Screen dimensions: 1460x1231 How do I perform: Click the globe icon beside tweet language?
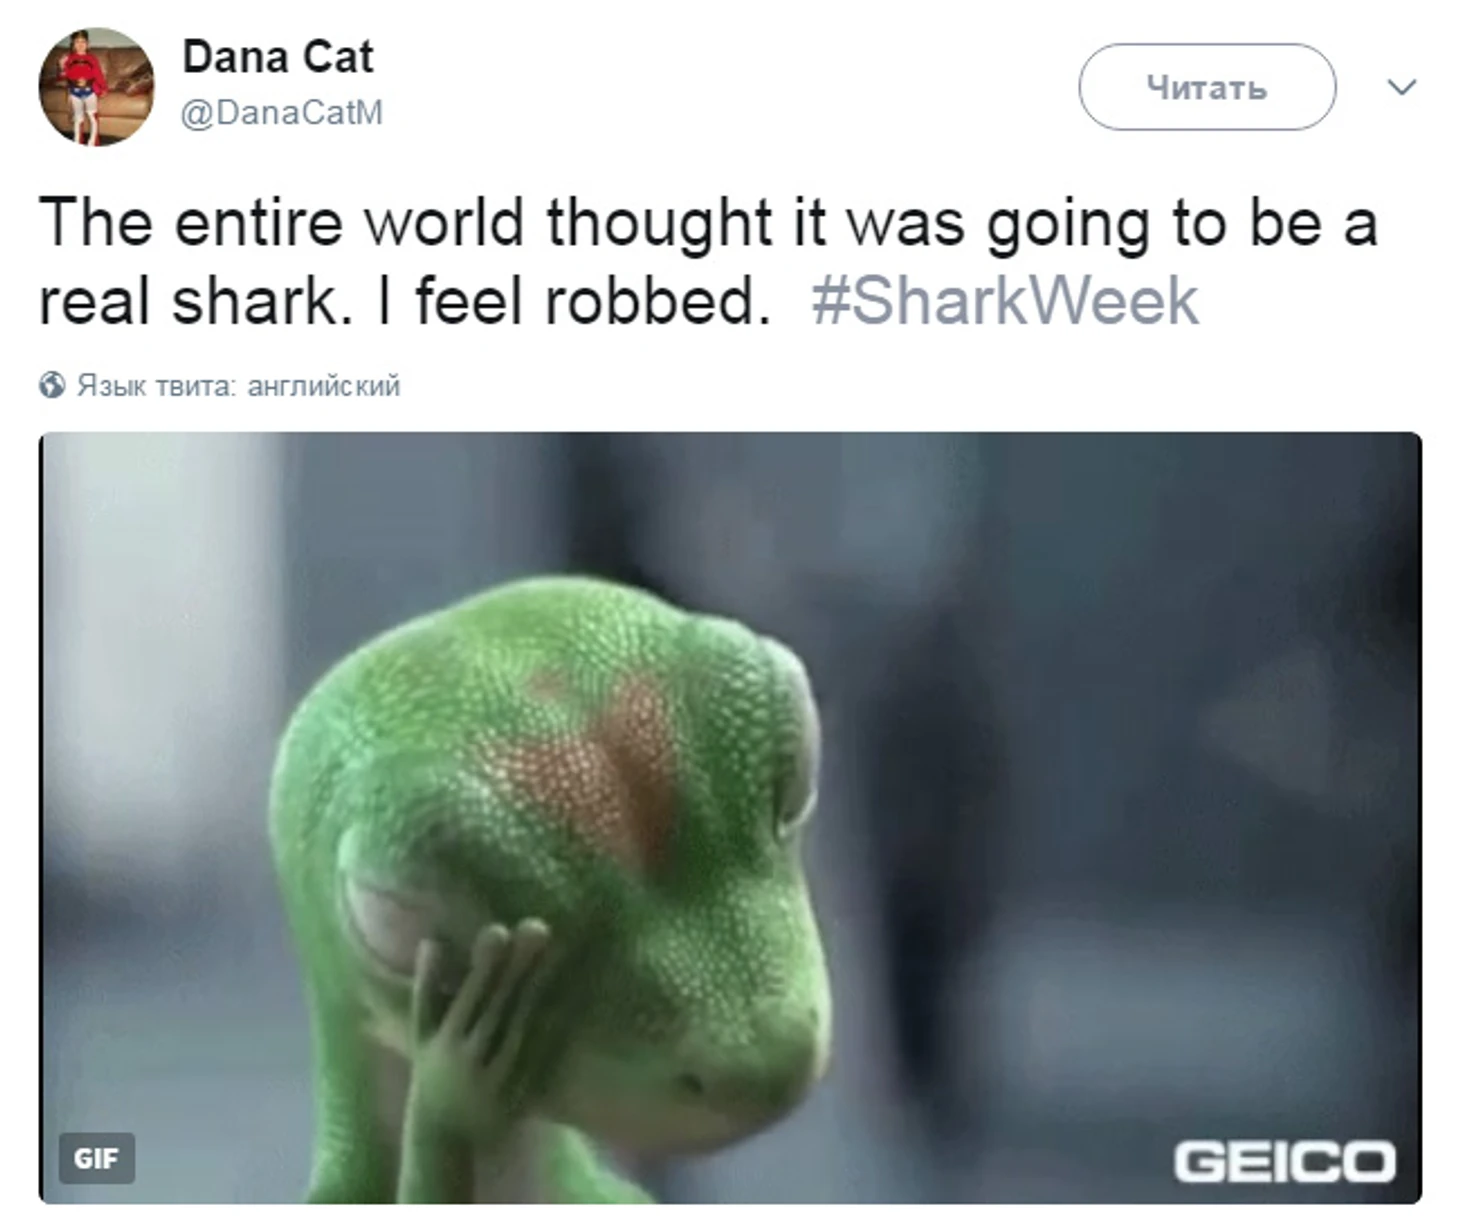click(x=52, y=385)
